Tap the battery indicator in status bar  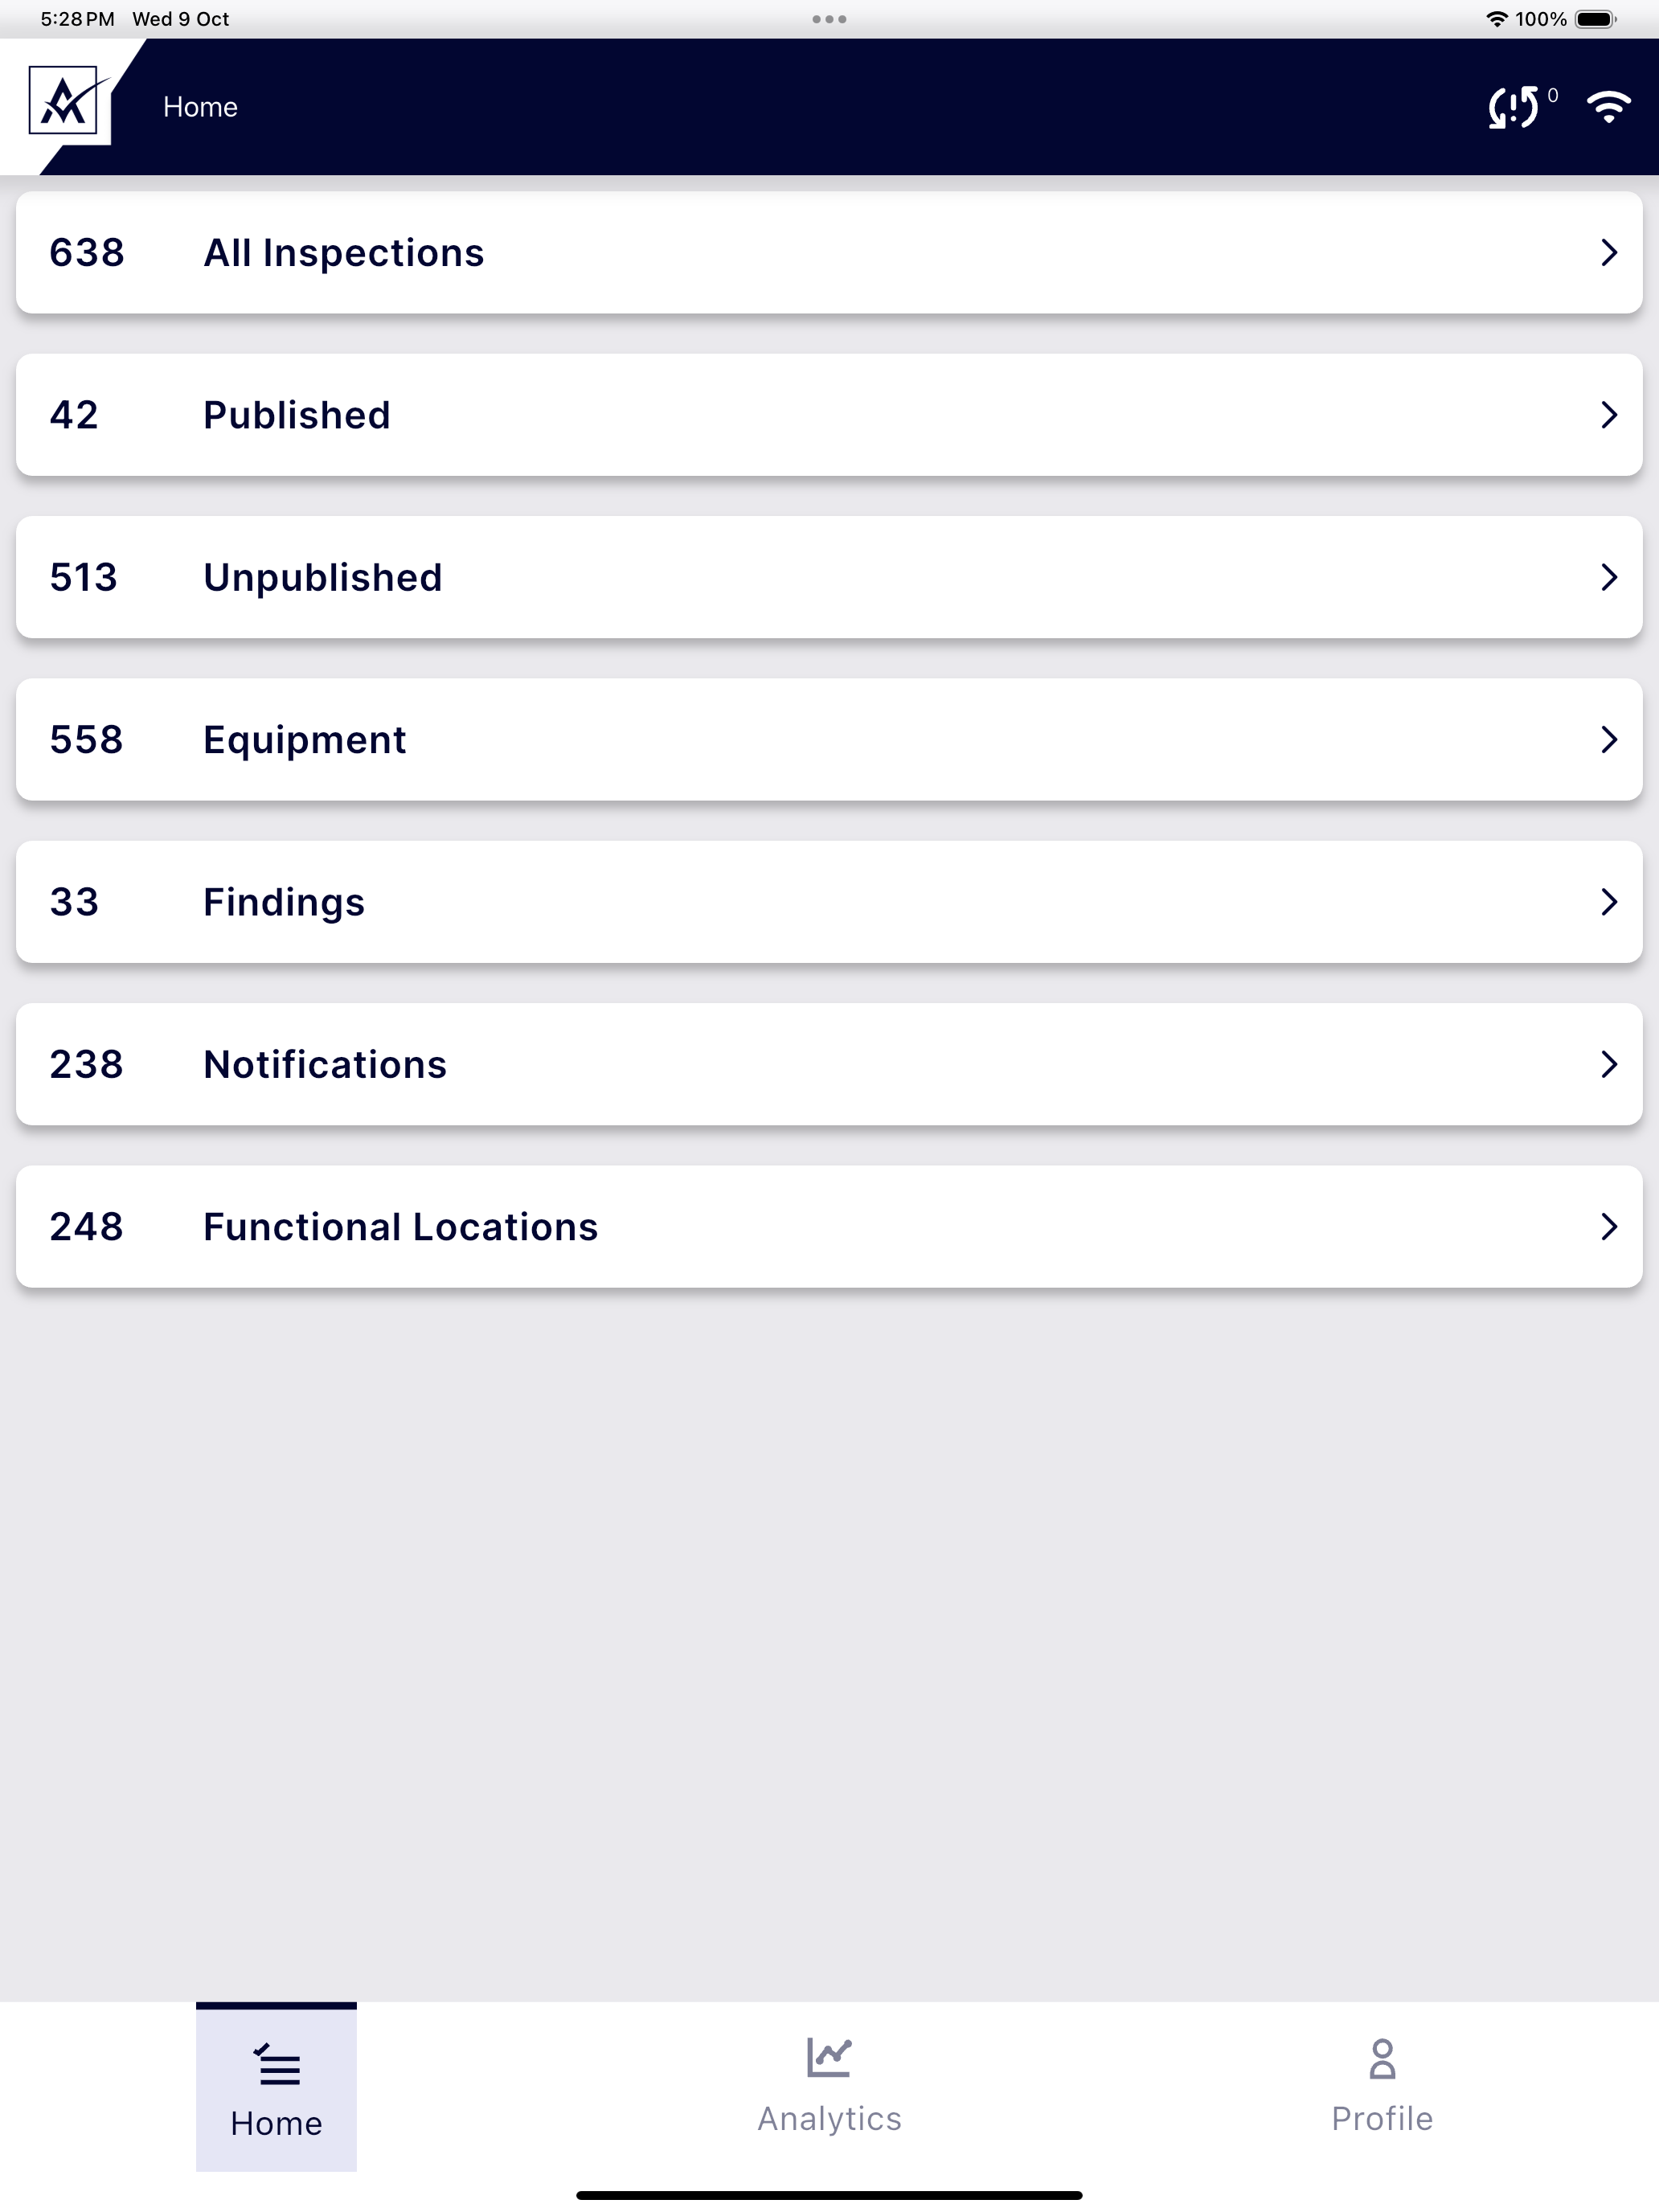click(1596, 19)
